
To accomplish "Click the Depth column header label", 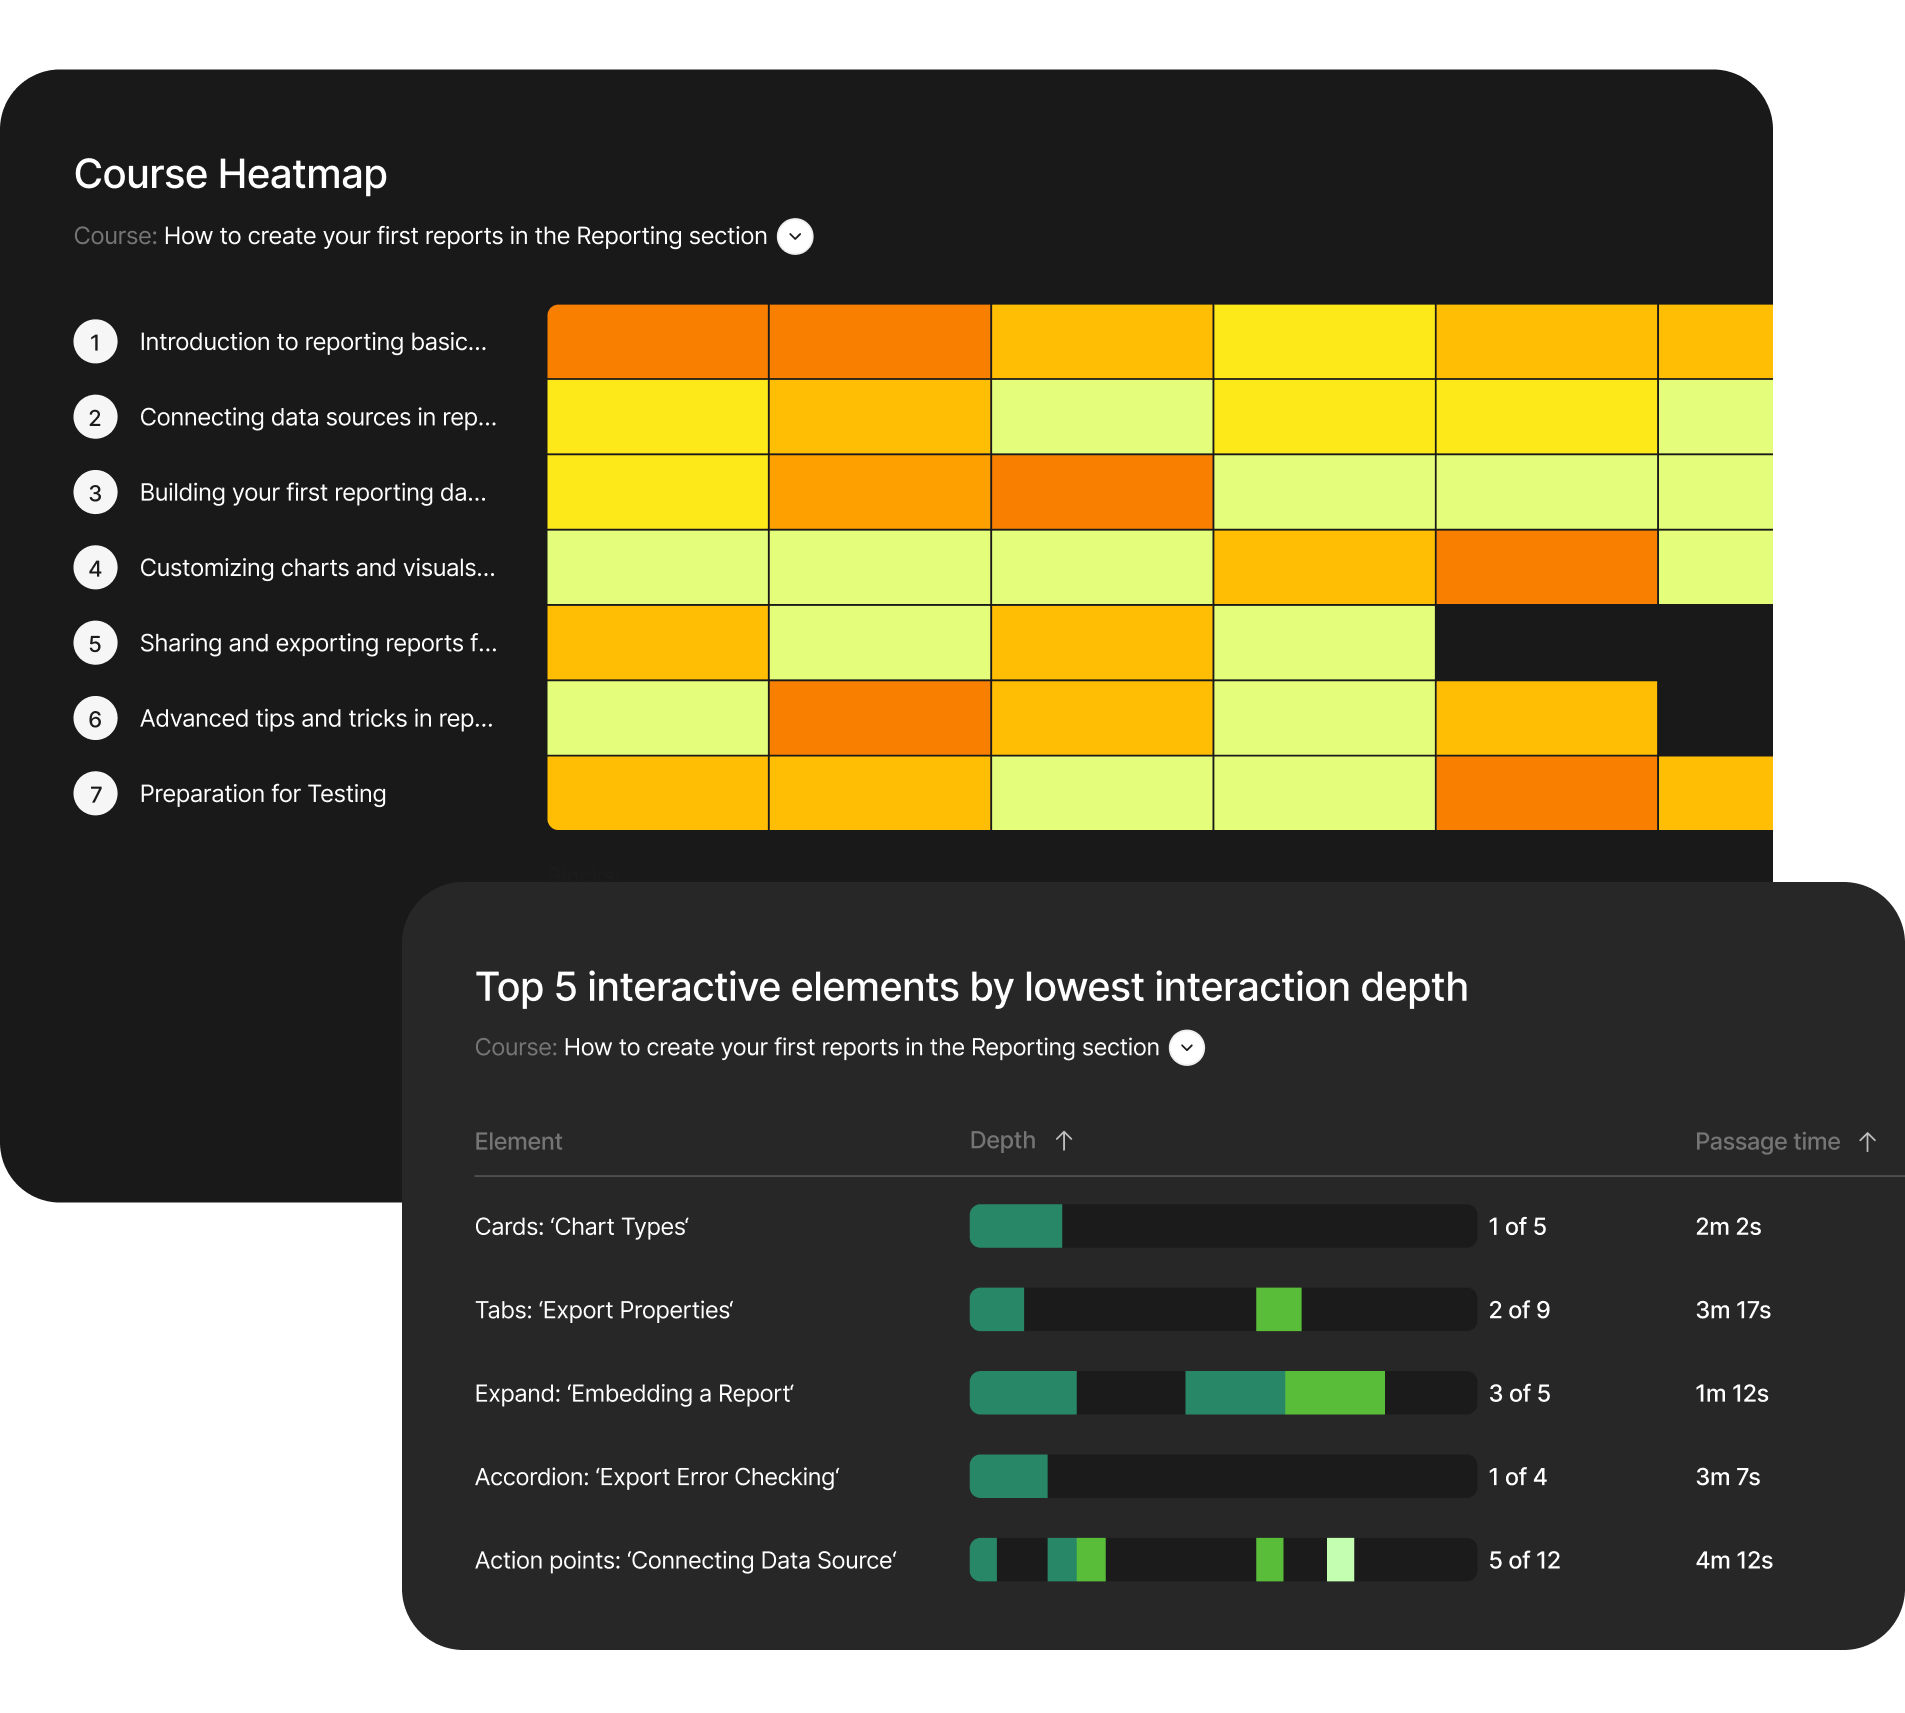I will pyautogui.click(x=1002, y=1141).
